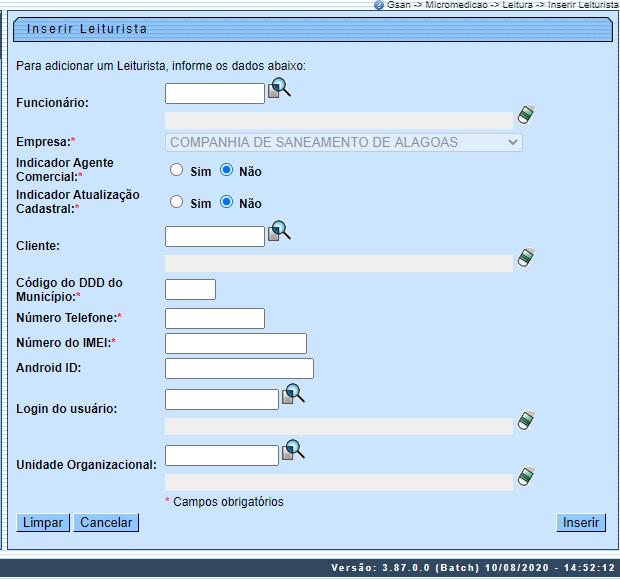Screen dimensions: 620x579
Task: Click the 'Campos obrigatórios' note text
Action: coord(228,502)
